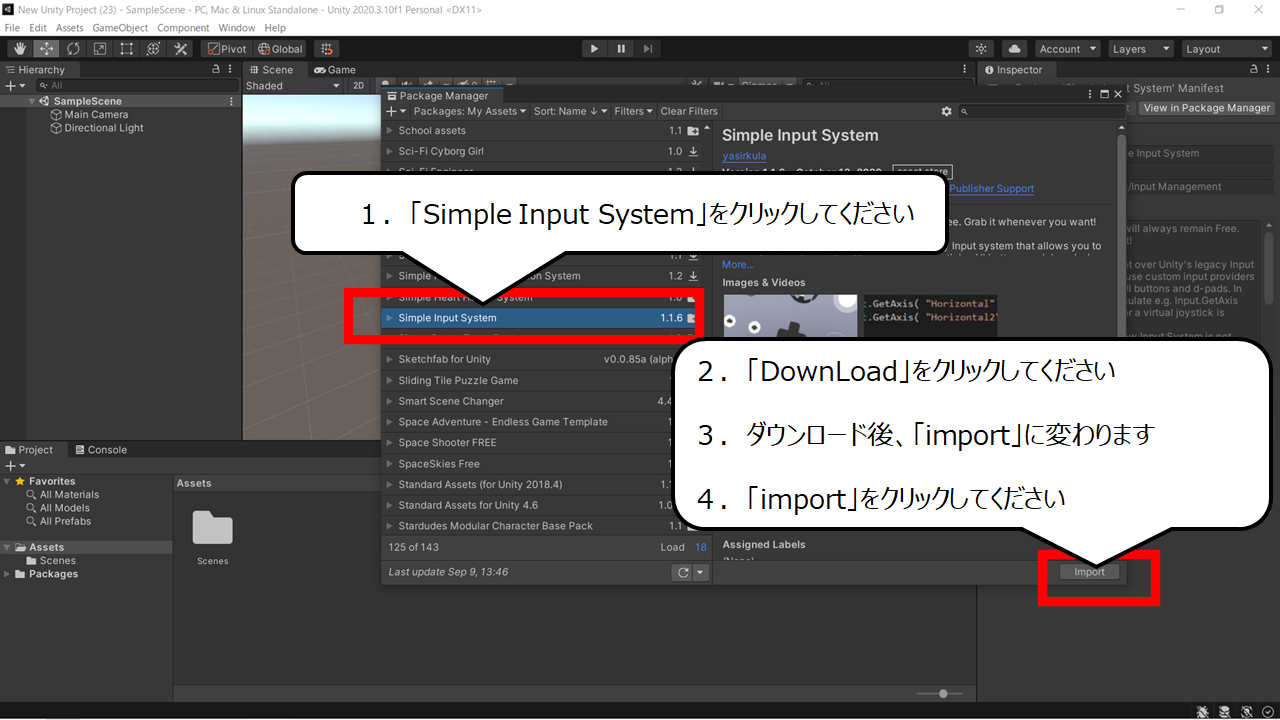Switch to the Game tab
1280x720 pixels.
[x=335, y=70]
